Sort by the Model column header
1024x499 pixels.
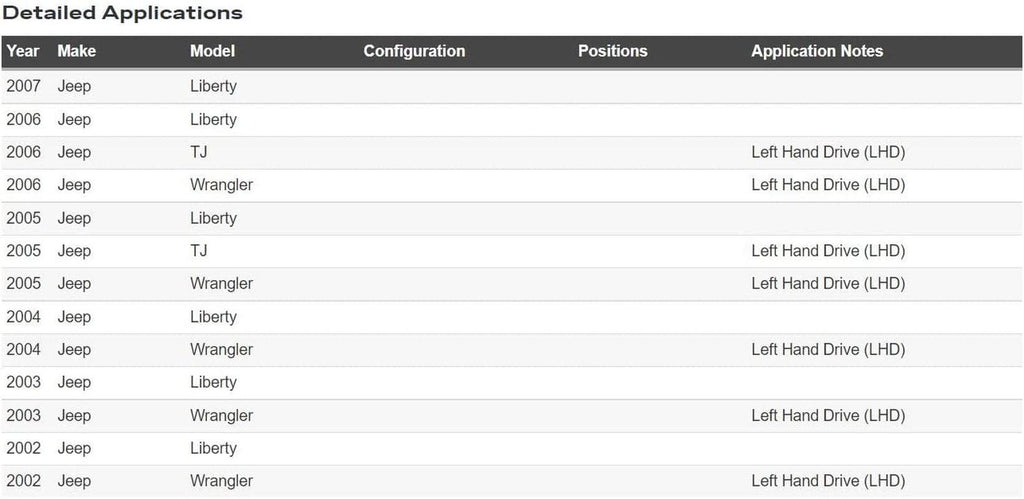(x=212, y=51)
